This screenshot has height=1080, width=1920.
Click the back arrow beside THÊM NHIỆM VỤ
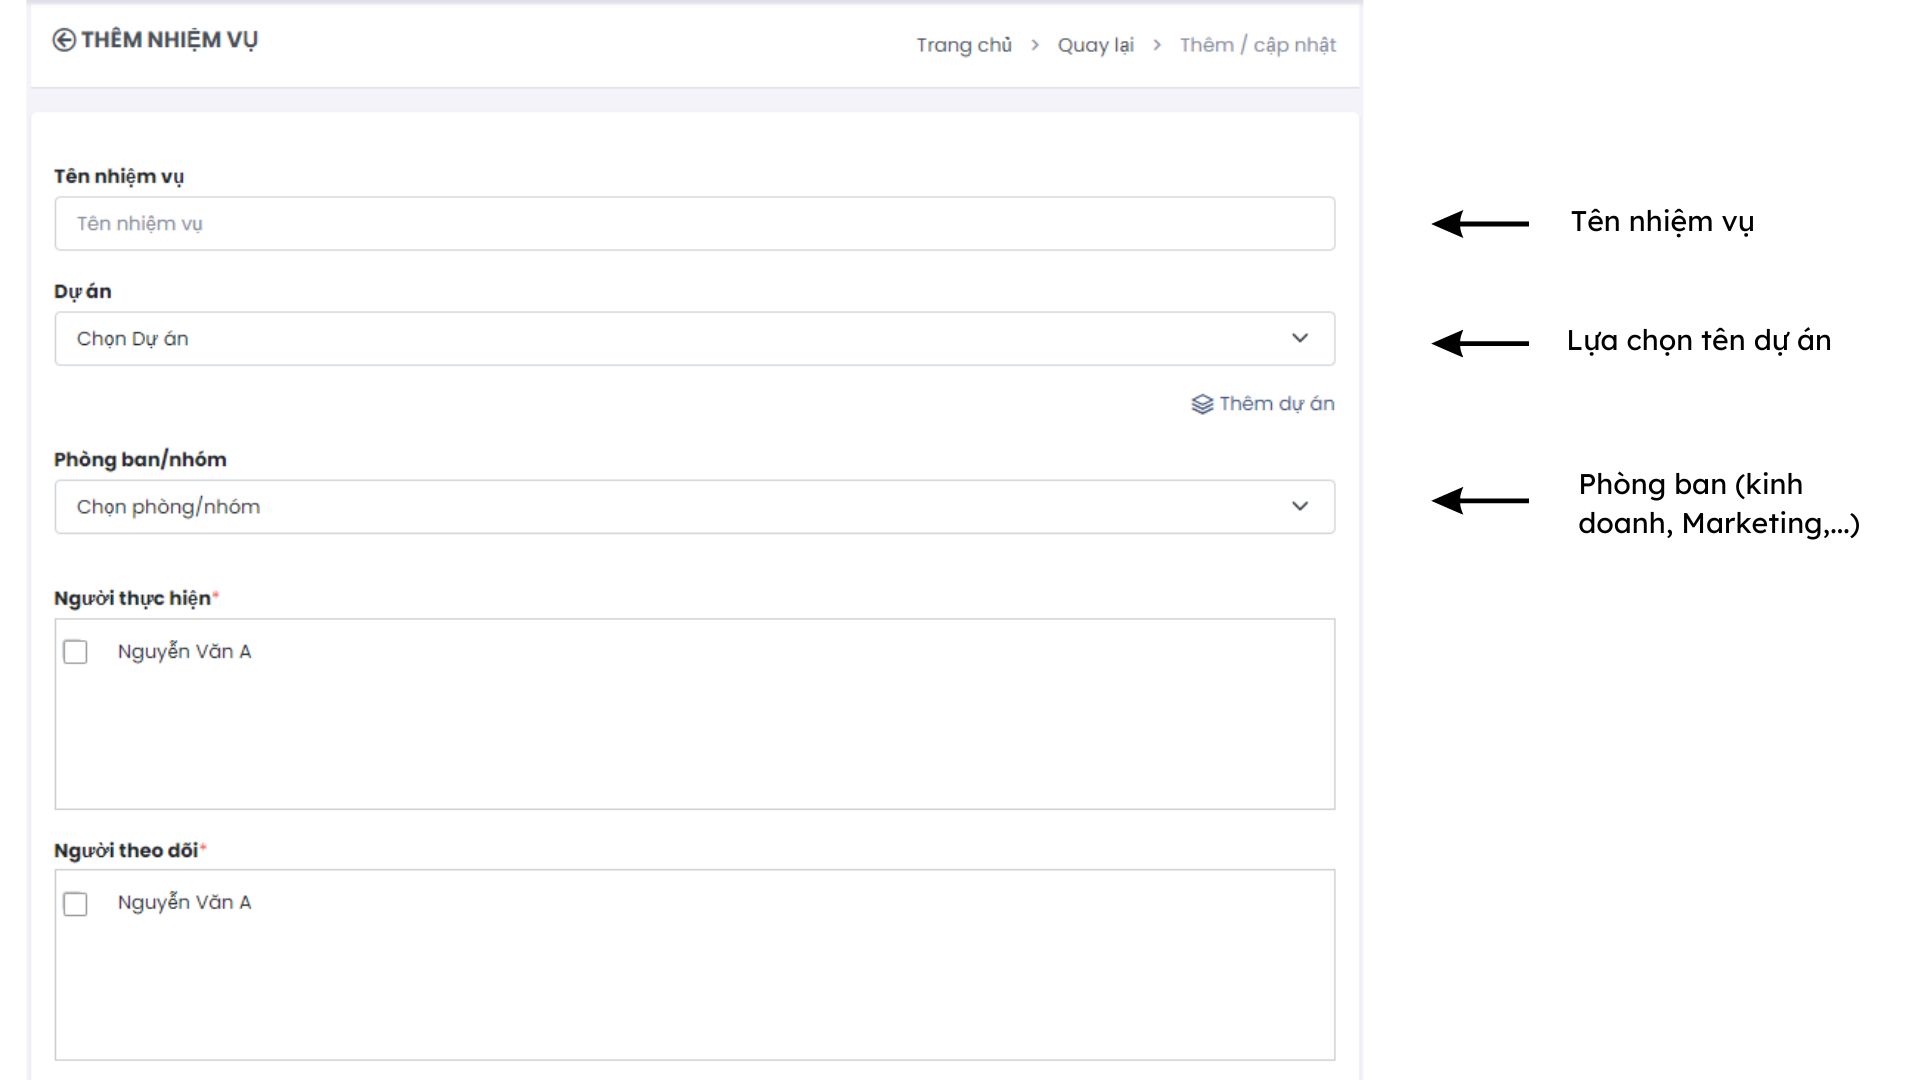64,40
